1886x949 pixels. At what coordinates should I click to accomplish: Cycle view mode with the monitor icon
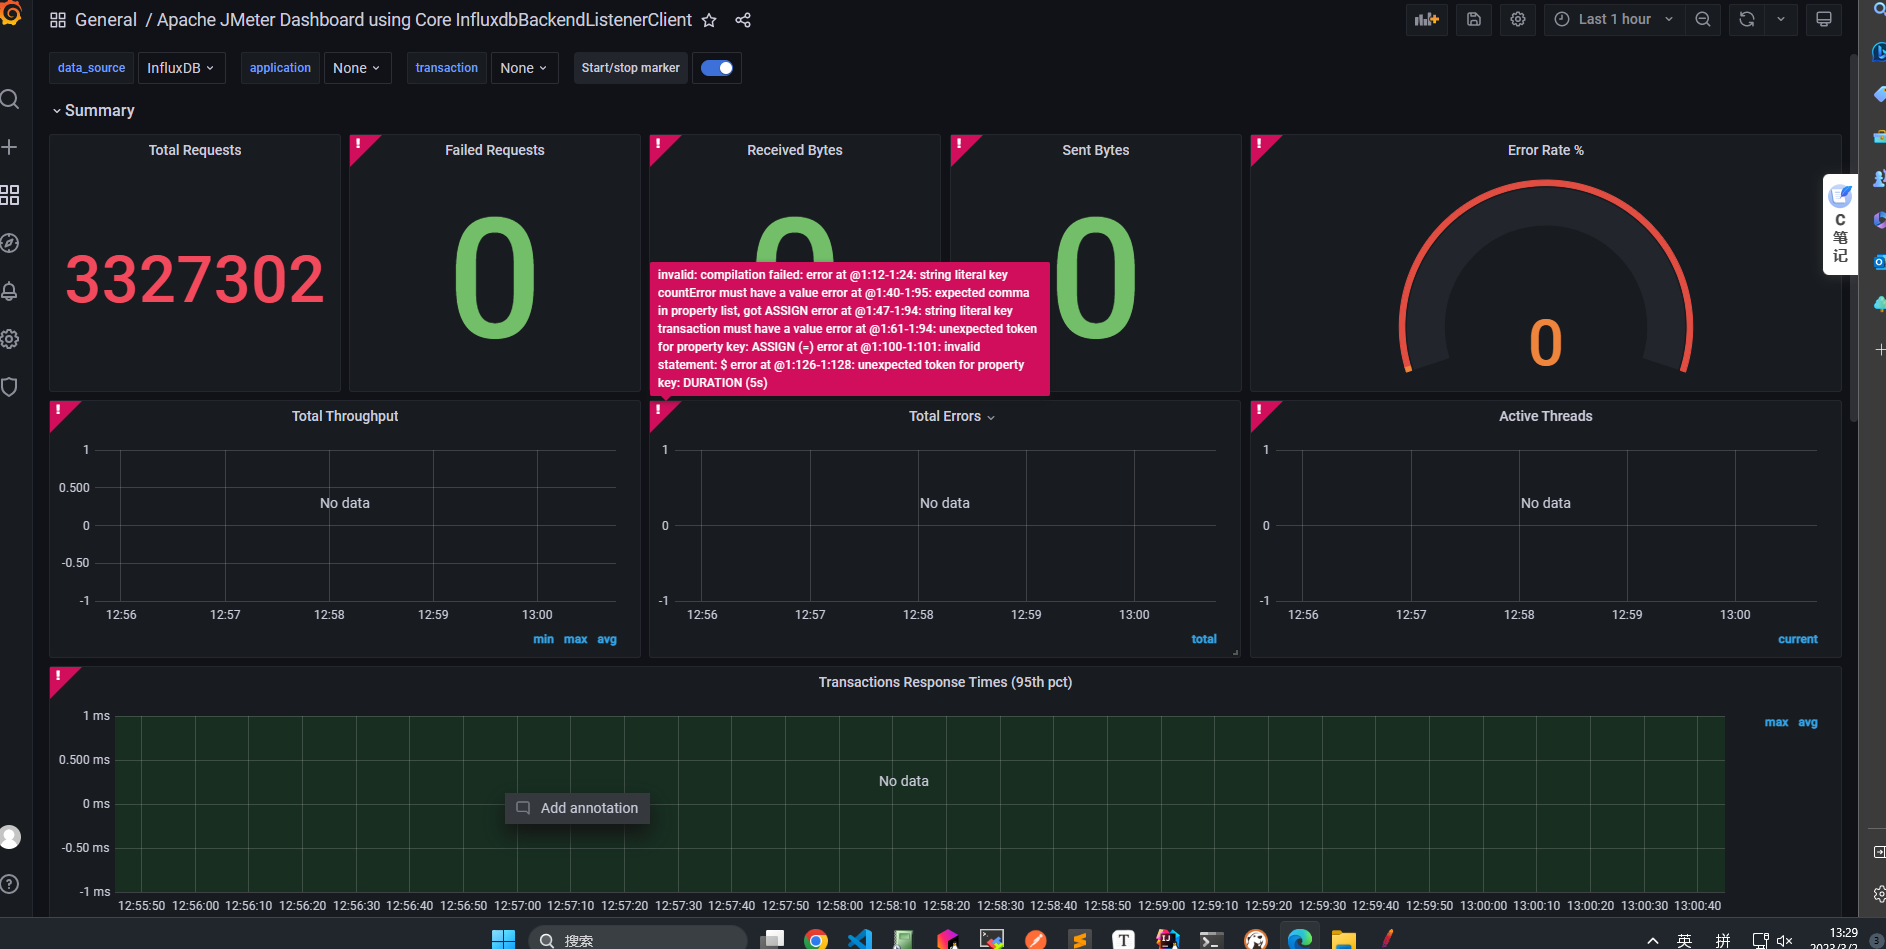pos(1824,19)
